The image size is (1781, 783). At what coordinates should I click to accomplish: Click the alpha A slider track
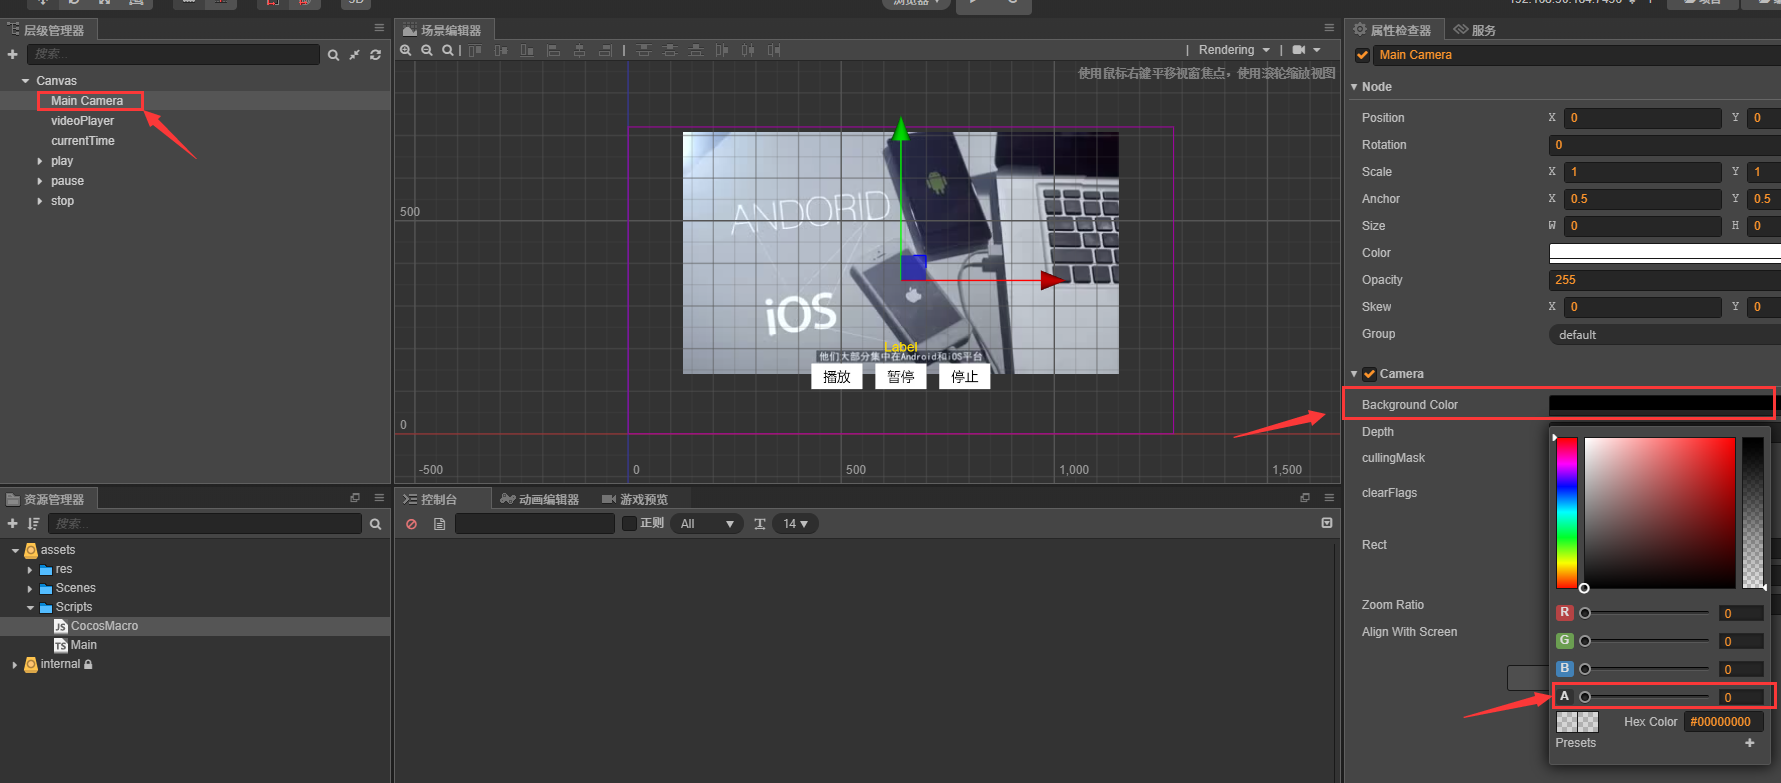tap(1646, 697)
